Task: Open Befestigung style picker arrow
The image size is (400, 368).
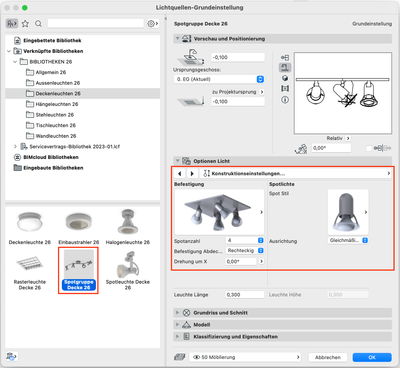Action: coord(261,212)
